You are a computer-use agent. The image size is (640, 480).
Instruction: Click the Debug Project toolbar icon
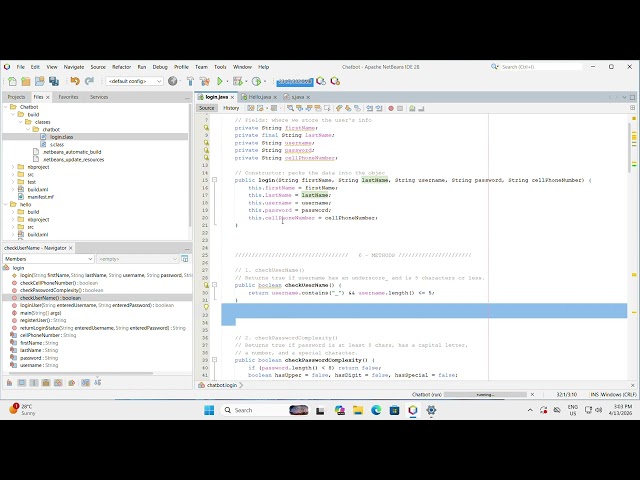coord(238,81)
